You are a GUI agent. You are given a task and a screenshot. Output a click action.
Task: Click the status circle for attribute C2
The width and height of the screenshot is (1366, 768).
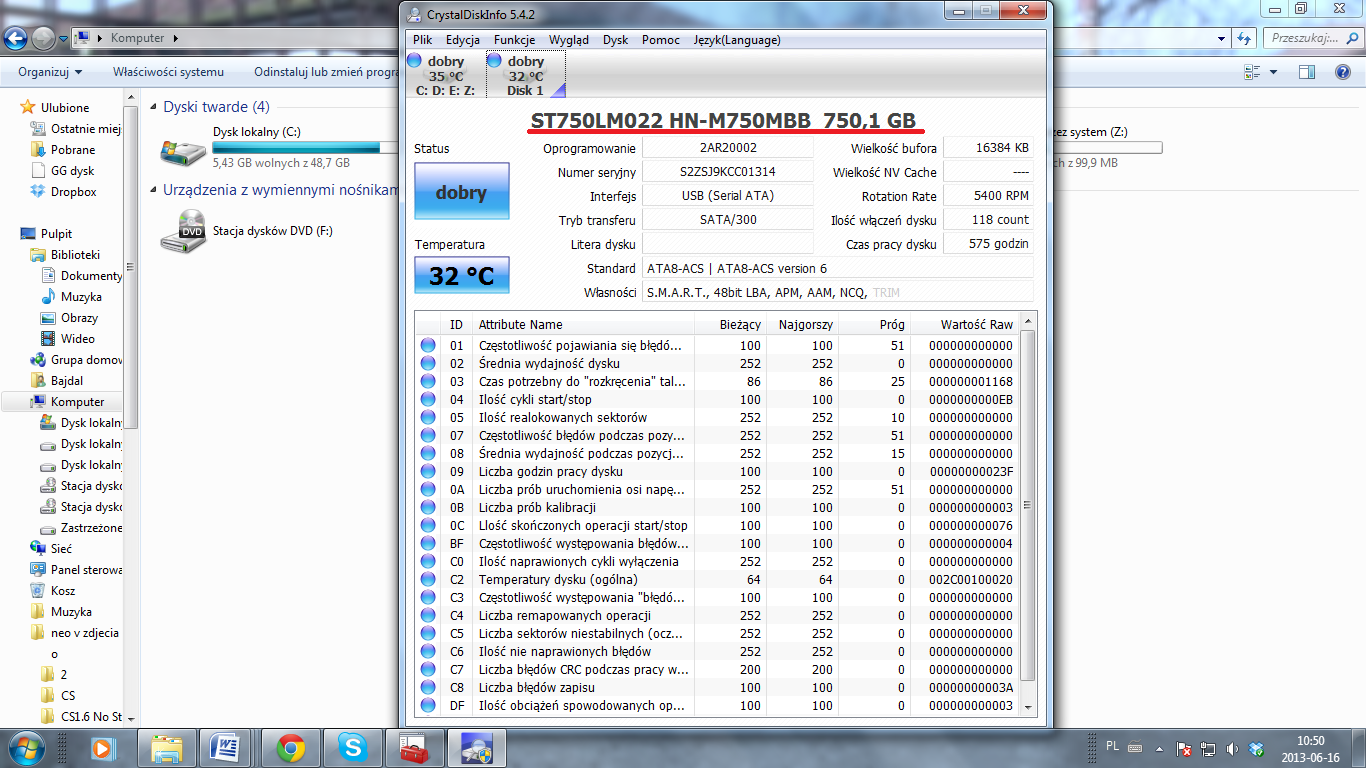(428, 579)
